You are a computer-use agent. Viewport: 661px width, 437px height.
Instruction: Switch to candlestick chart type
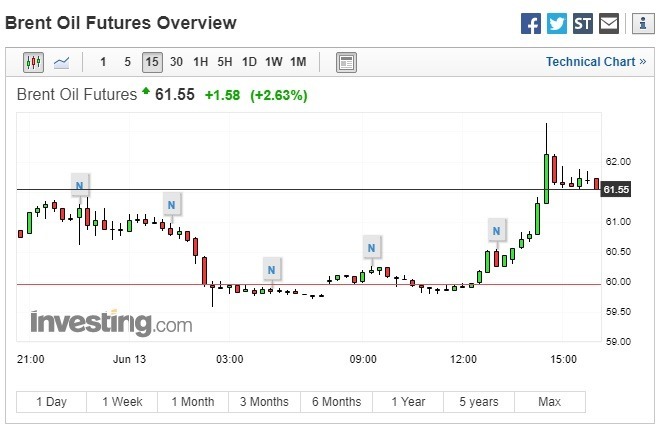point(33,62)
